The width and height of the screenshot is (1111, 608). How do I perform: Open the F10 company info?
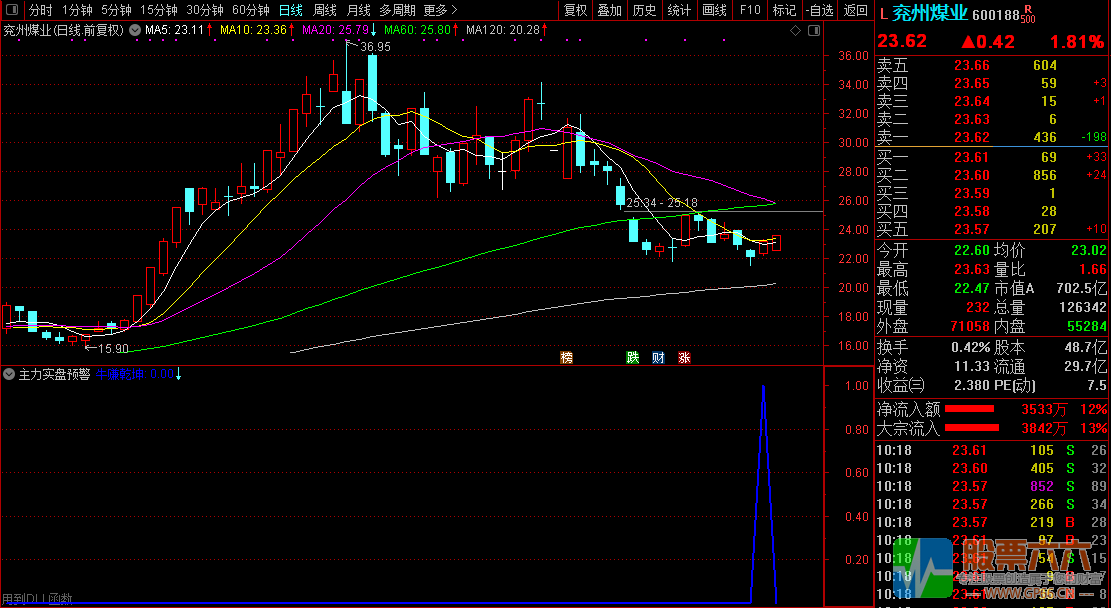point(749,10)
